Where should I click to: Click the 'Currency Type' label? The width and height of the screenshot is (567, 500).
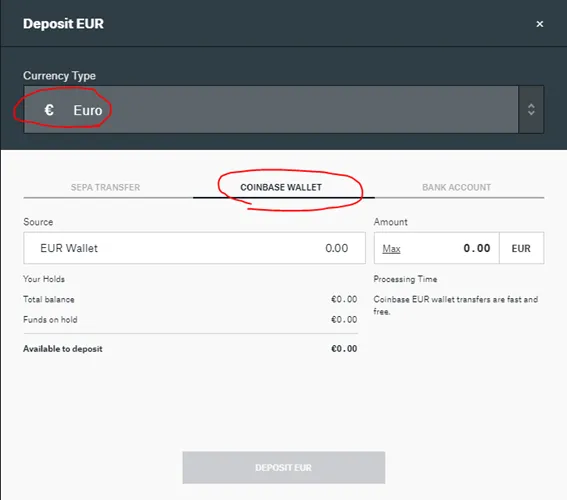(x=59, y=76)
